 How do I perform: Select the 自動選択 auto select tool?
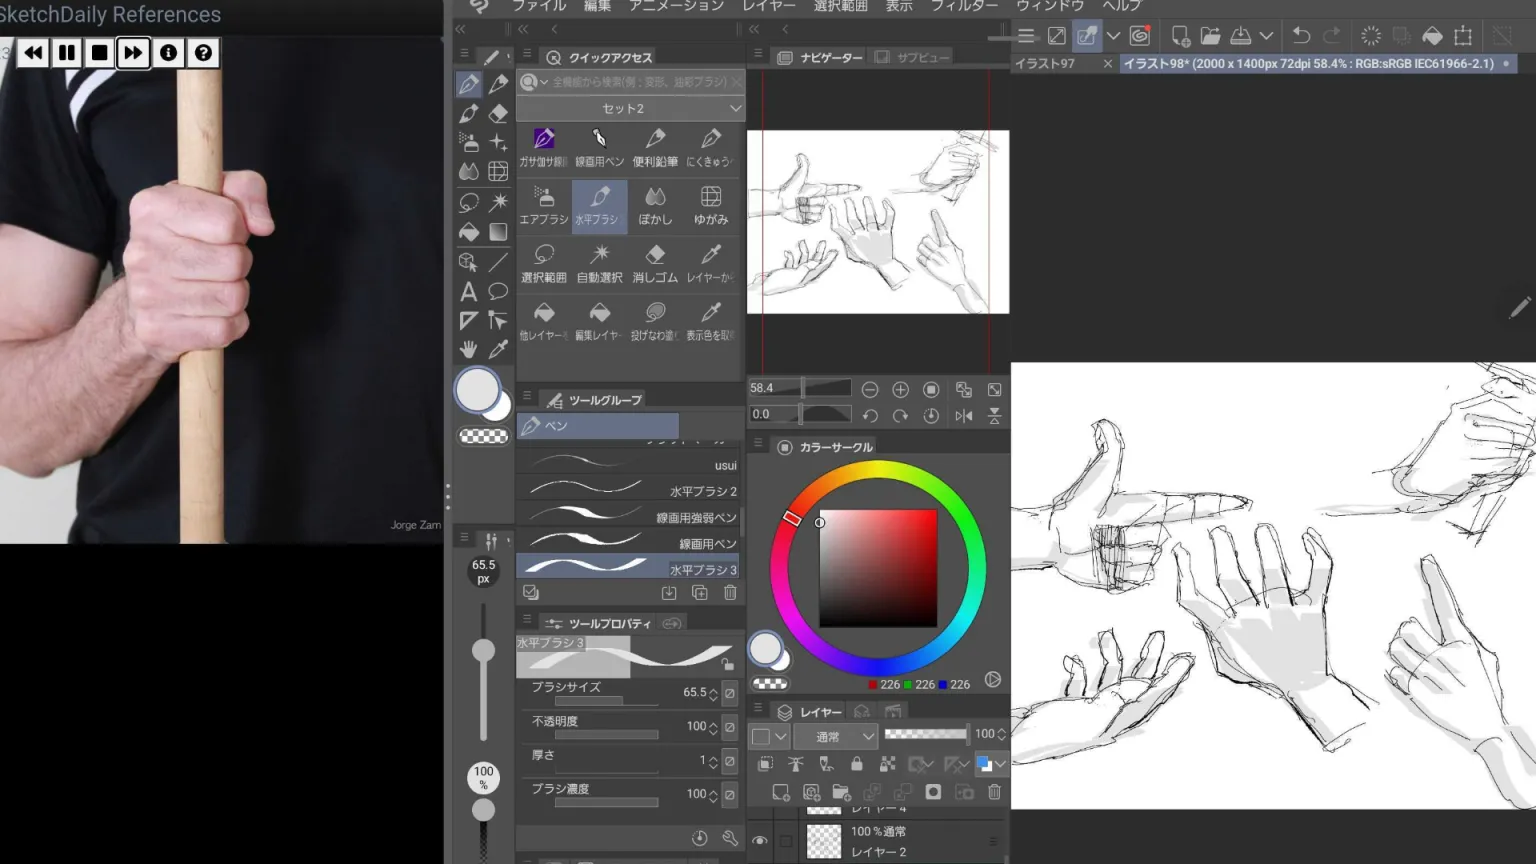coord(599,263)
